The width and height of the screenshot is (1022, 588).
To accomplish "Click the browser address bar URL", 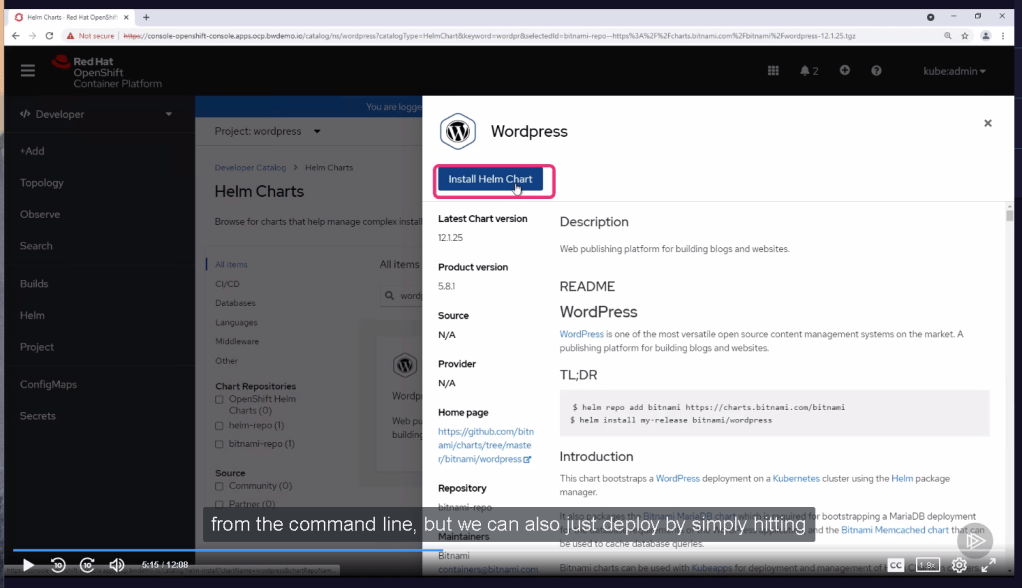I will coord(489,36).
